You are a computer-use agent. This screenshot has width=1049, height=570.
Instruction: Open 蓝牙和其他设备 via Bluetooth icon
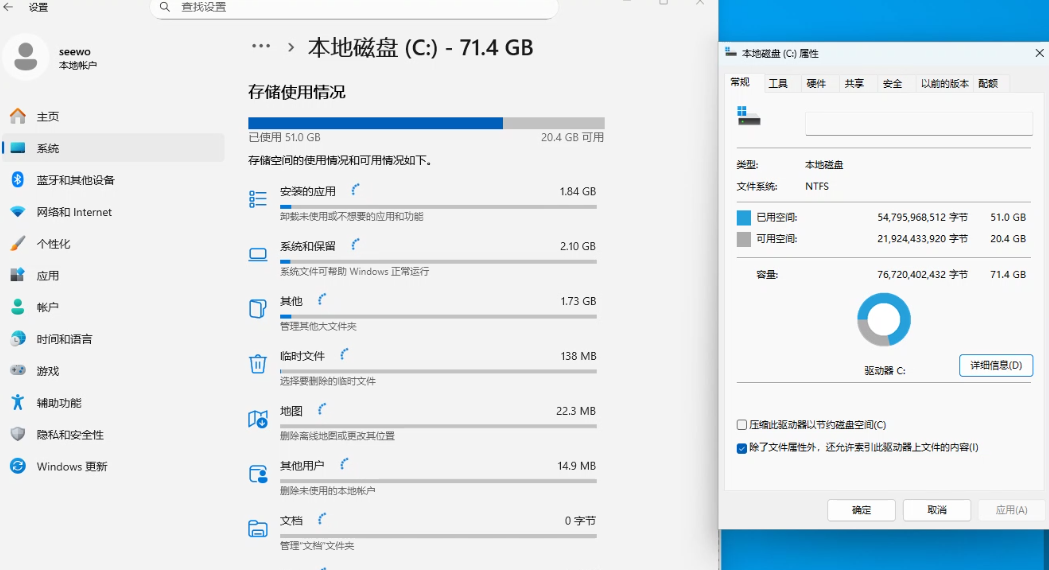tap(18, 179)
